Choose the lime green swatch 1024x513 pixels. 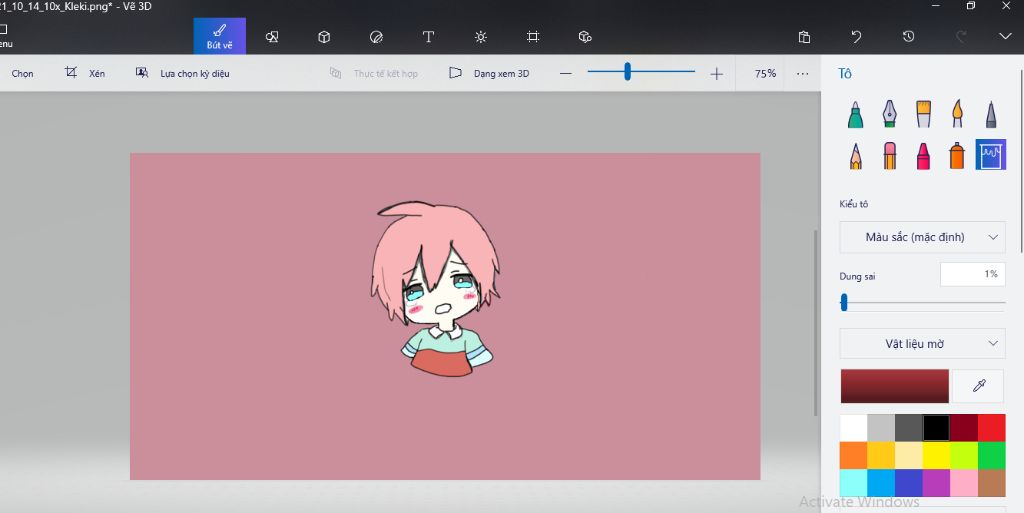point(964,456)
